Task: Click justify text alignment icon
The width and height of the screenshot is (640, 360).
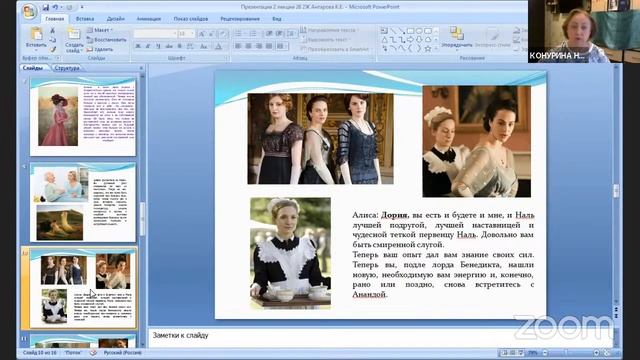Action: (x=269, y=46)
